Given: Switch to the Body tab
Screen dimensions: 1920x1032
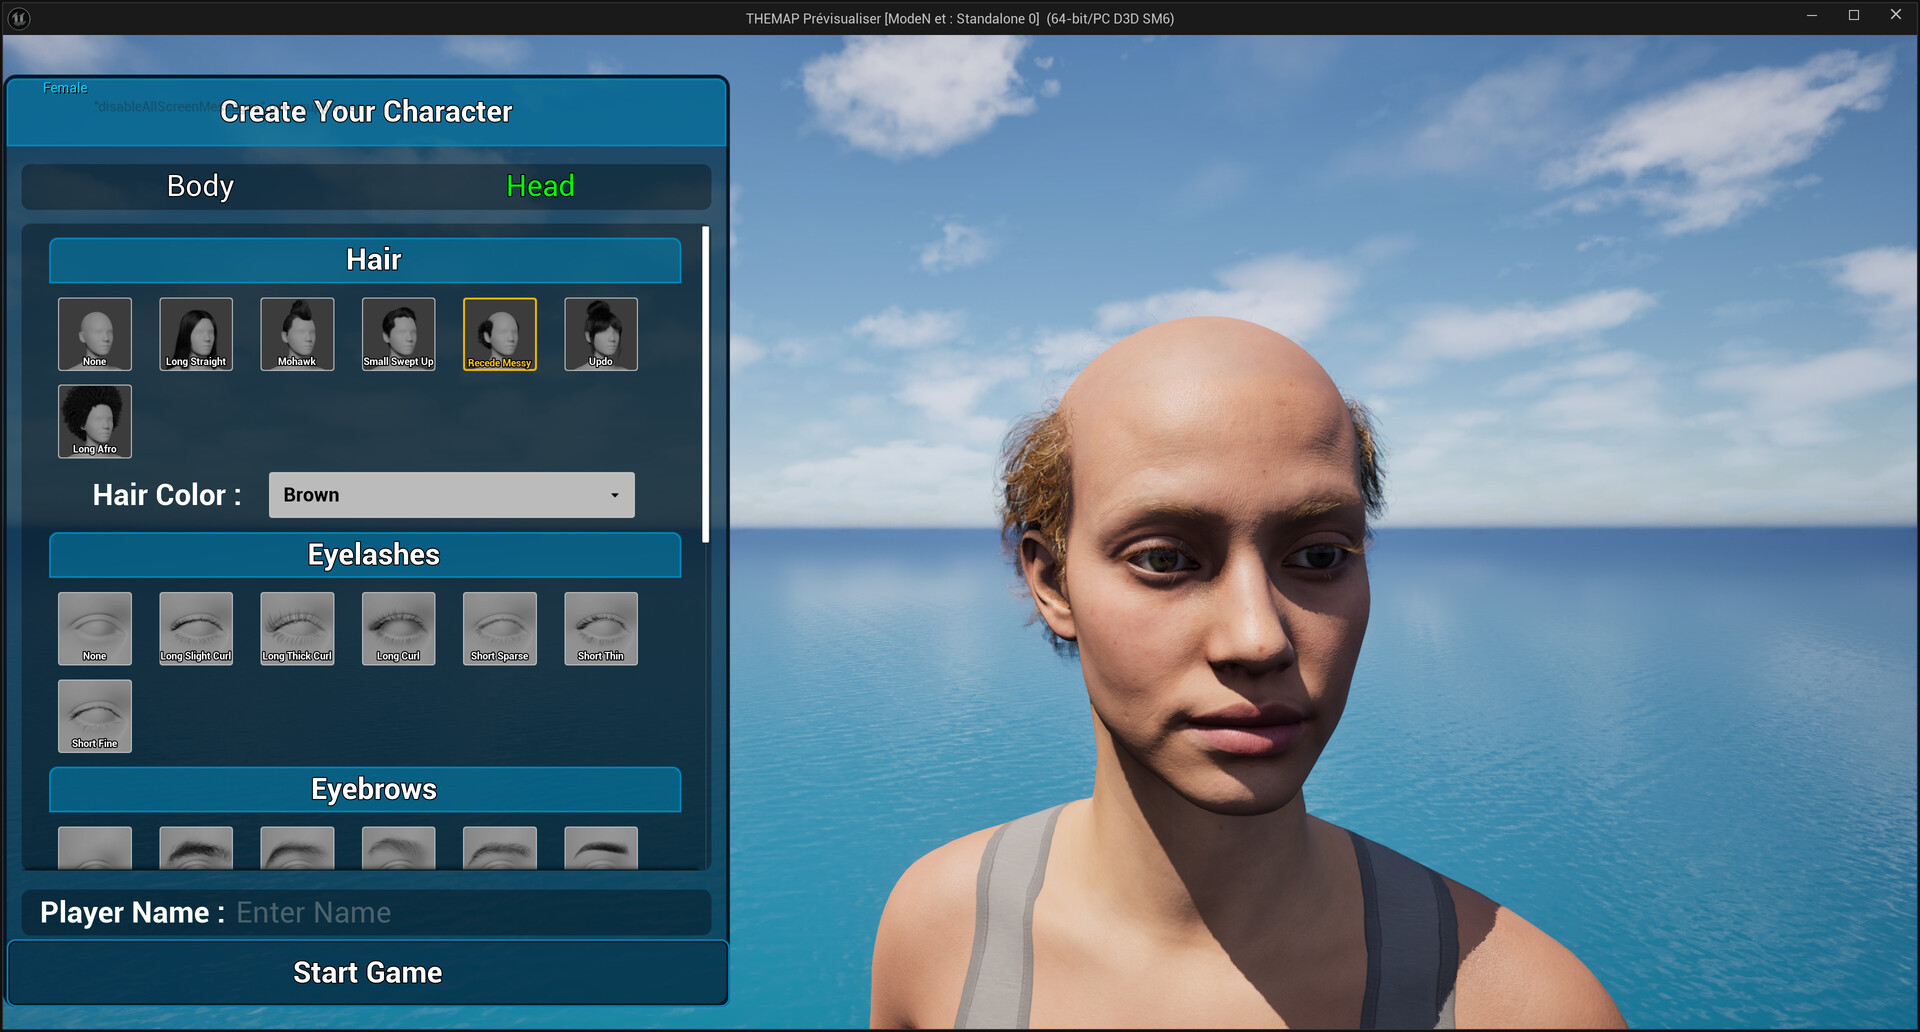Looking at the screenshot, I should coord(200,186).
